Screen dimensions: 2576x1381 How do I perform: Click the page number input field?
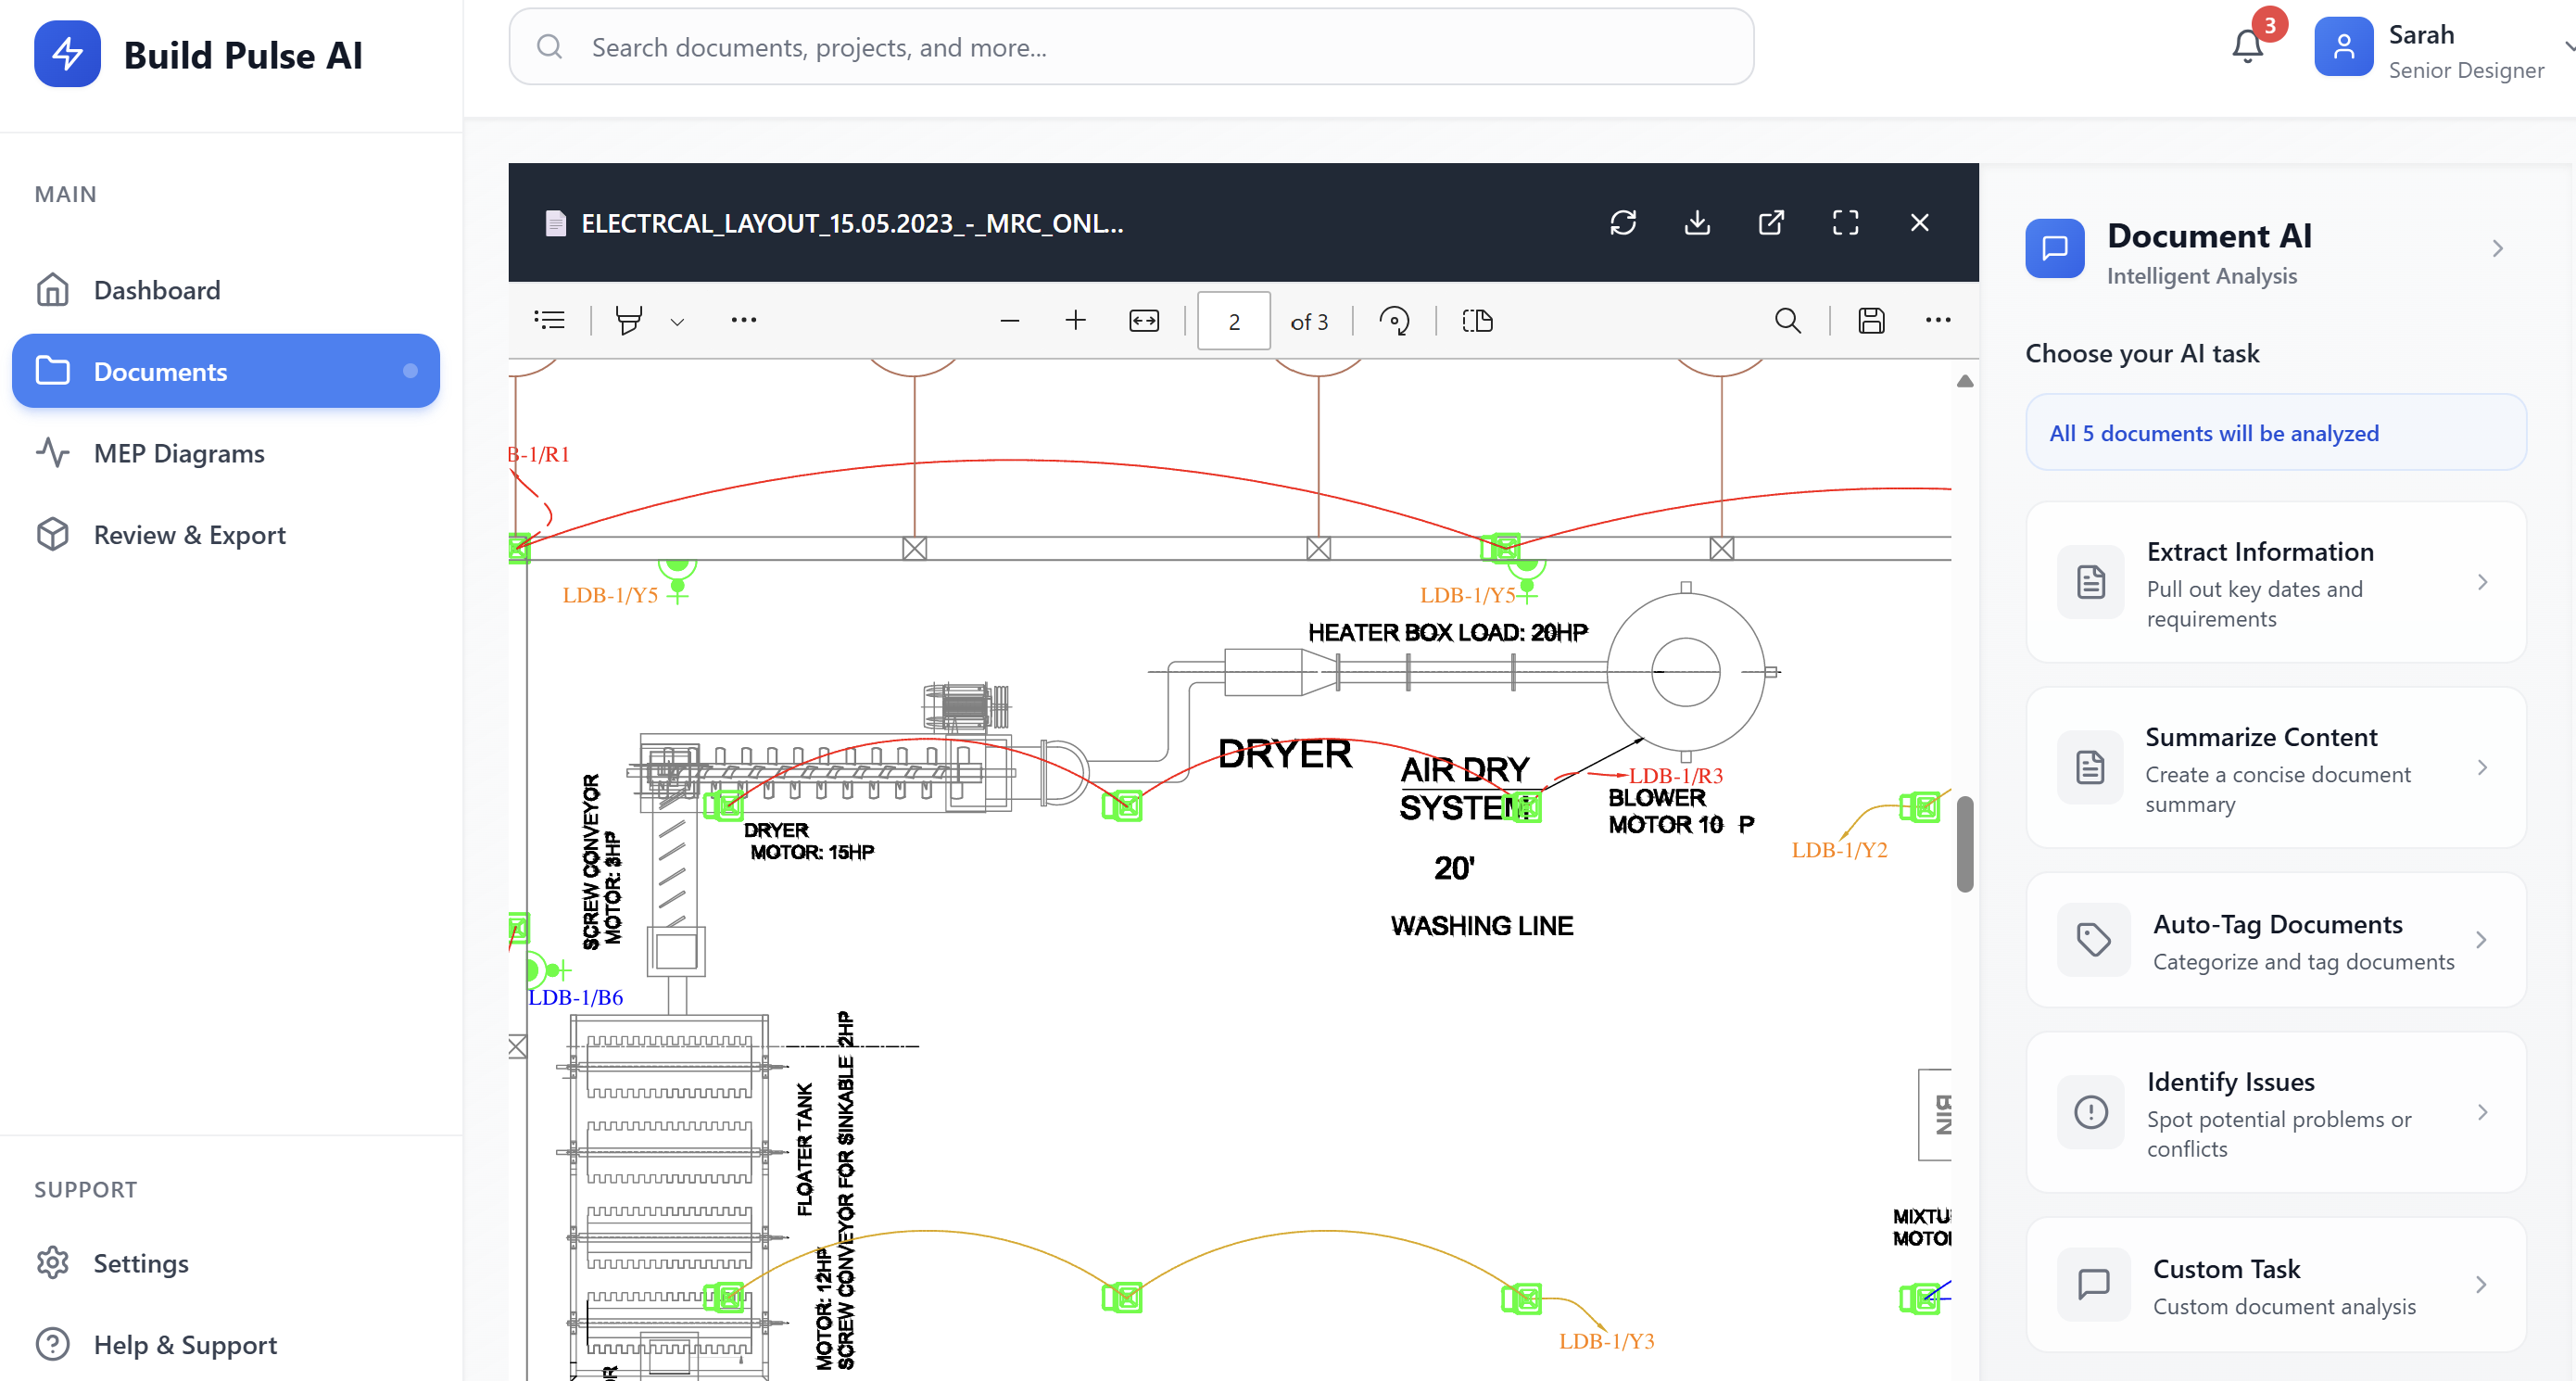[x=1233, y=320]
